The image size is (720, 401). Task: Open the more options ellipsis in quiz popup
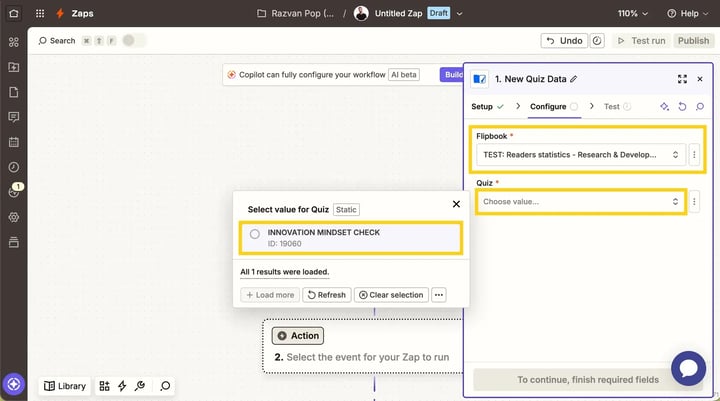(439, 295)
